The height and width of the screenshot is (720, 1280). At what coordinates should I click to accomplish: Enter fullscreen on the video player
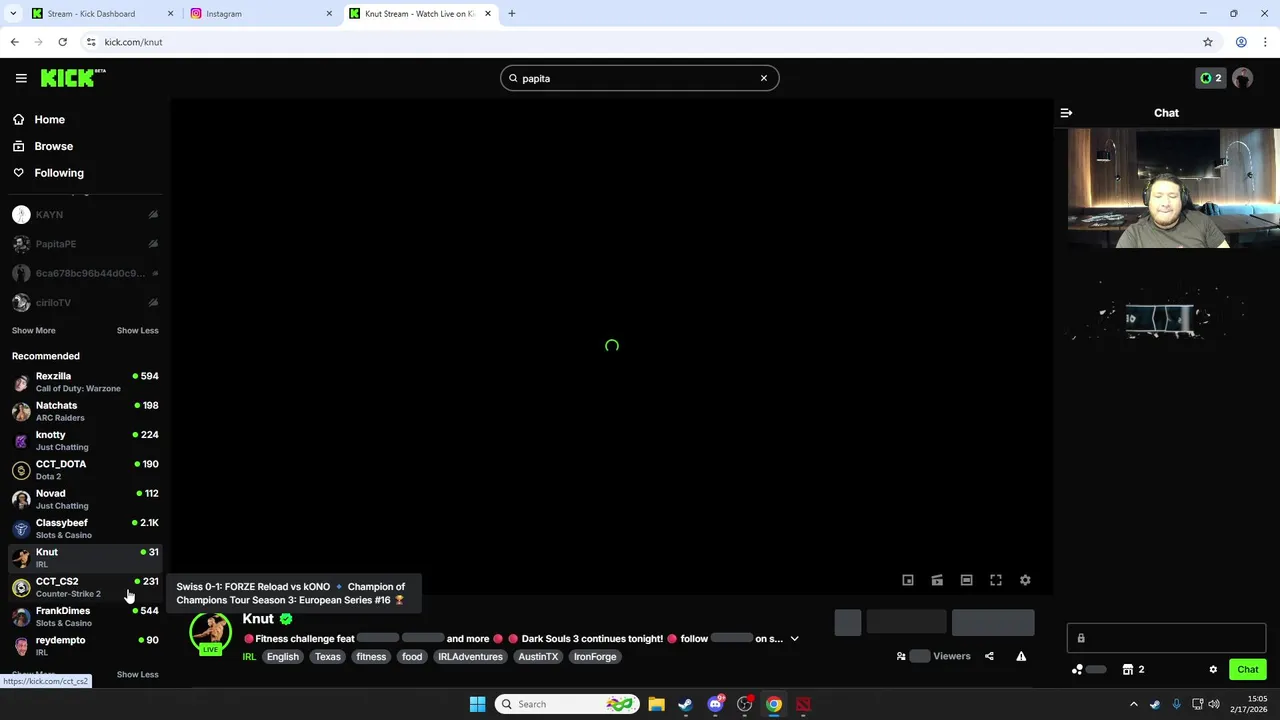(x=996, y=580)
